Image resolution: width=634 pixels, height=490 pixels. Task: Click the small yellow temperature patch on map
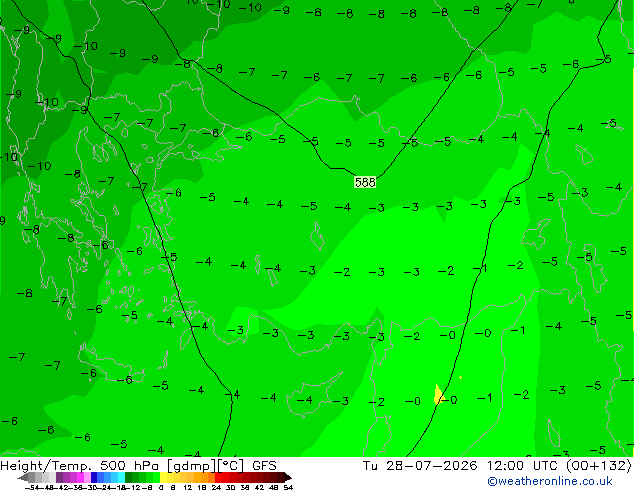point(438,395)
